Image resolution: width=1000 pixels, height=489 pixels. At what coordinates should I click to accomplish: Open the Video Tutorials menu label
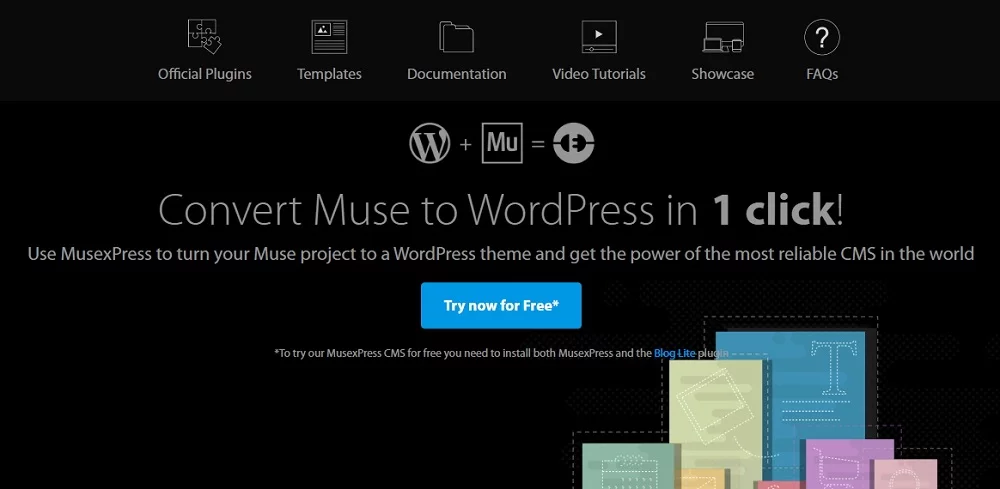(599, 74)
